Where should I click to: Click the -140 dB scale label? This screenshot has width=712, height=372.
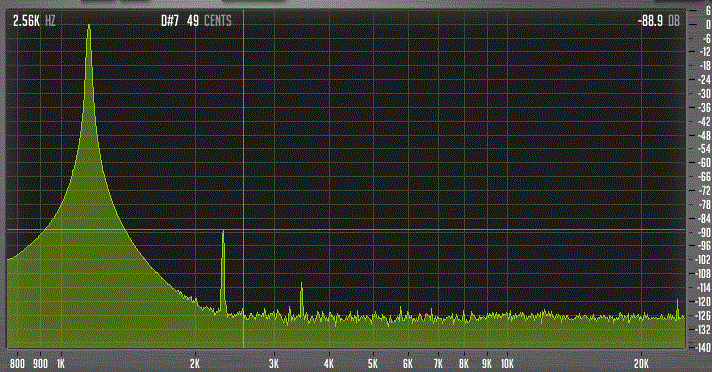point(703,347)
